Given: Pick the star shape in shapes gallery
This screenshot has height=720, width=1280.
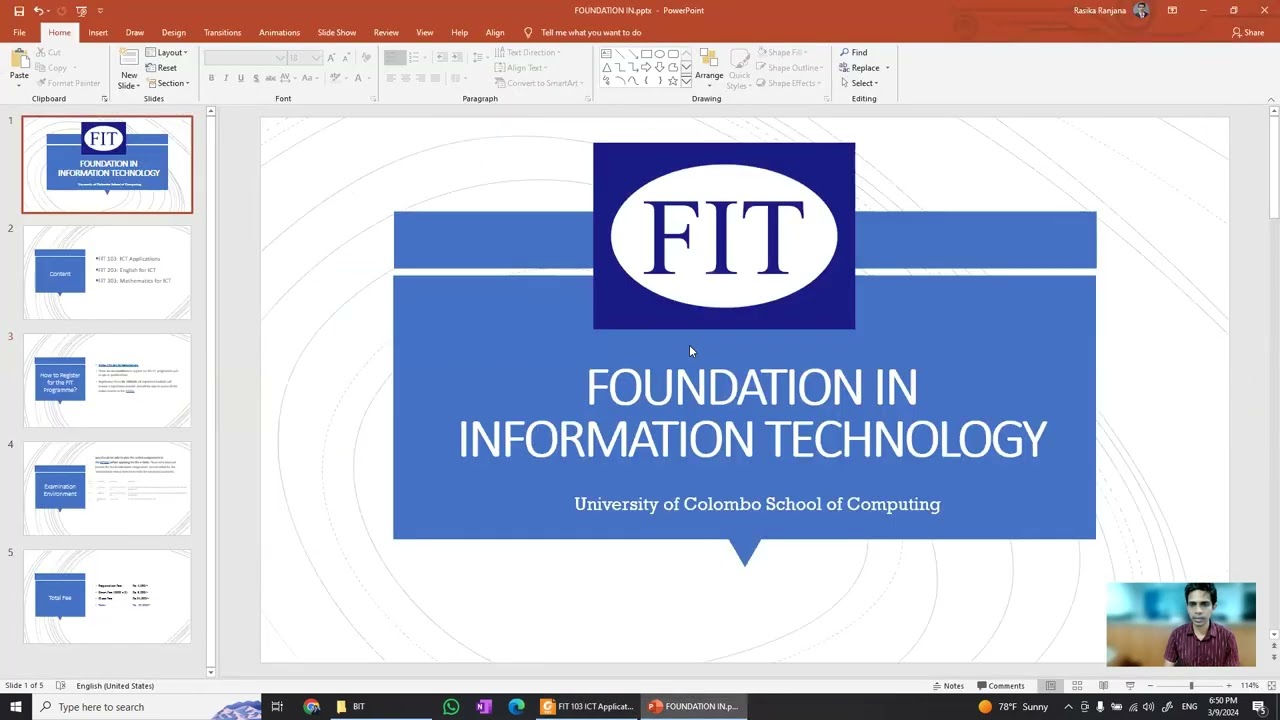Looking at the screenshot, I should tap(673, 80).
